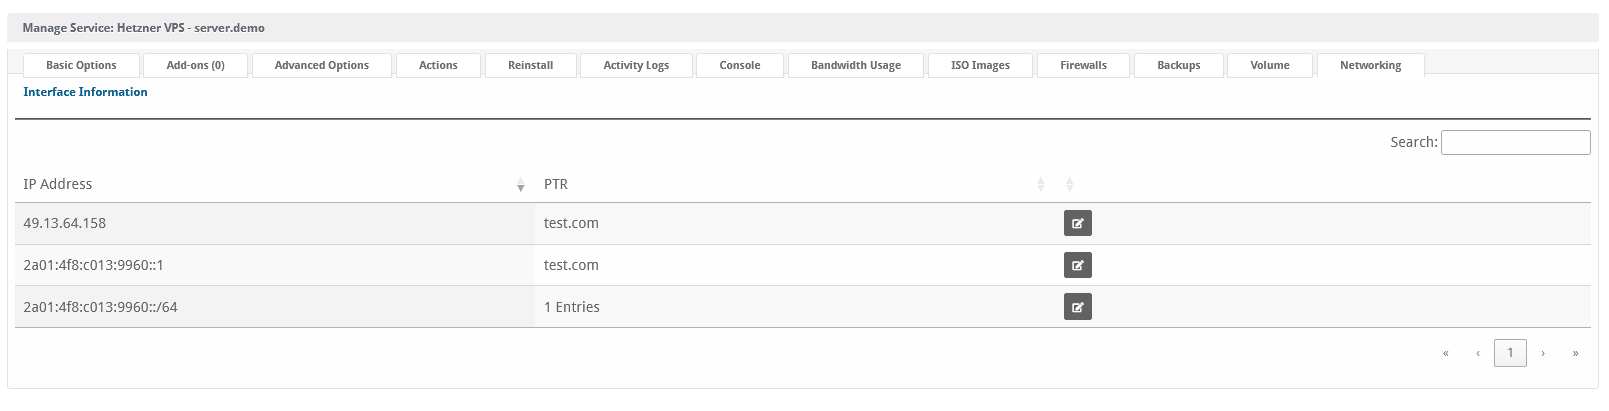1609x411 pixels.
Task: Go to the next results page
Action: point(1543,353)
